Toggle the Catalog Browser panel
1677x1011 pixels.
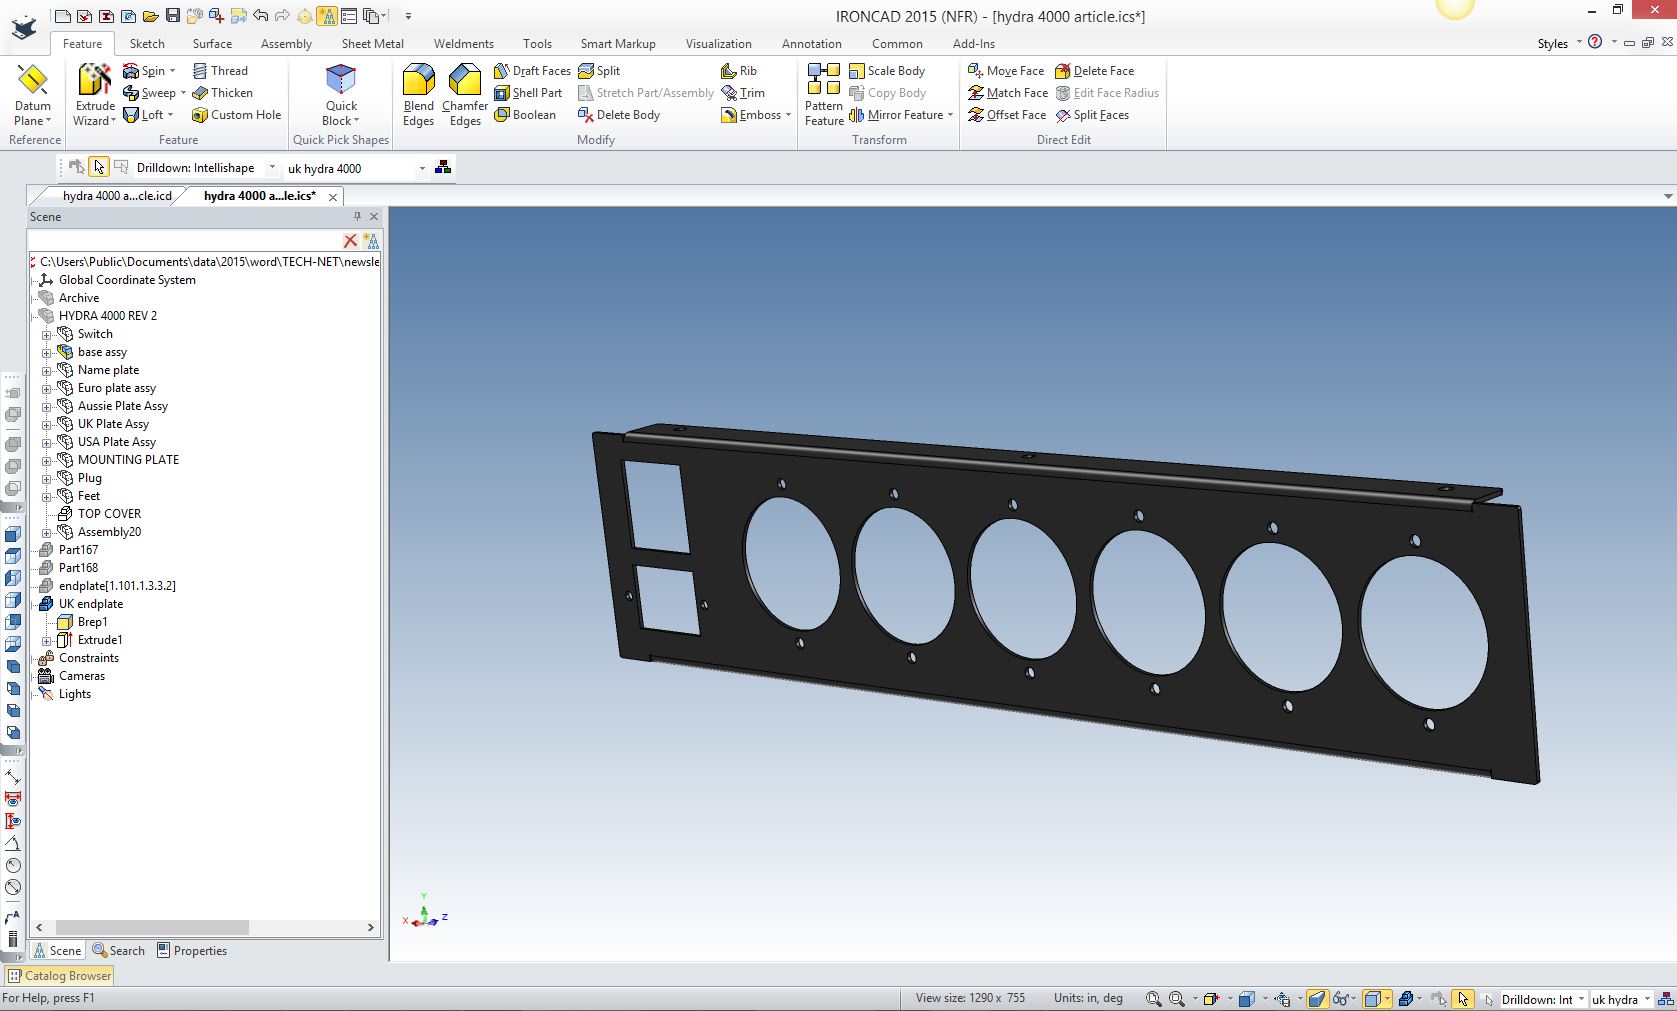[x=60, y=975]
